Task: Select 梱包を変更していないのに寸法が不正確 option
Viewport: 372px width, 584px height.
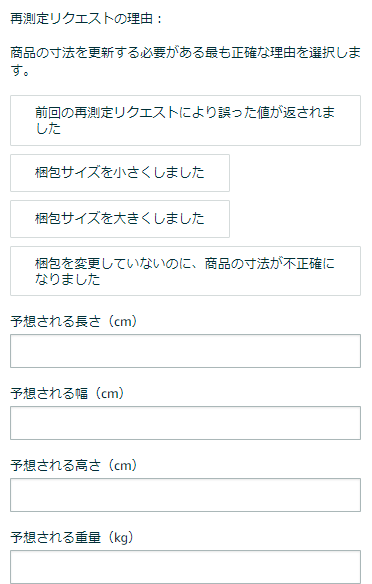Action: [x=185, y=271]
